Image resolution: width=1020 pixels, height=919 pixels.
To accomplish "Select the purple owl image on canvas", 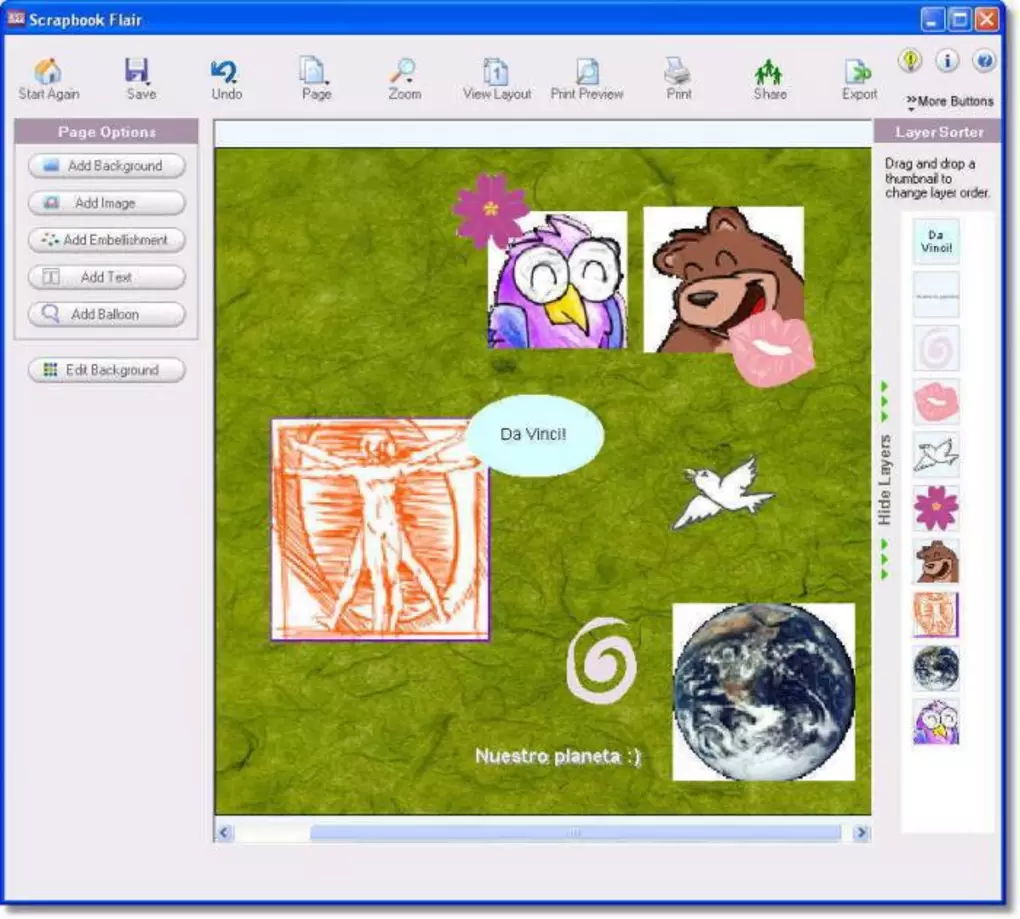I will point(557,280).
